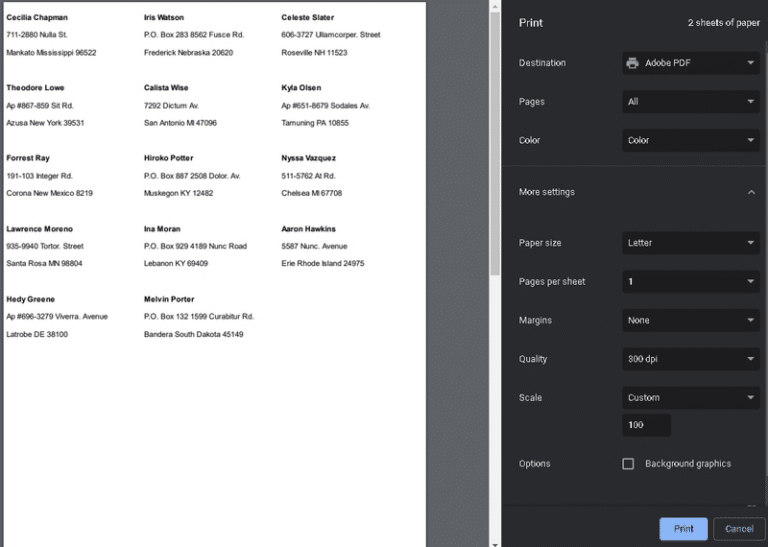Click the address 711-2880 Nulla St.

pyautogui.click(x=37, y=35)
